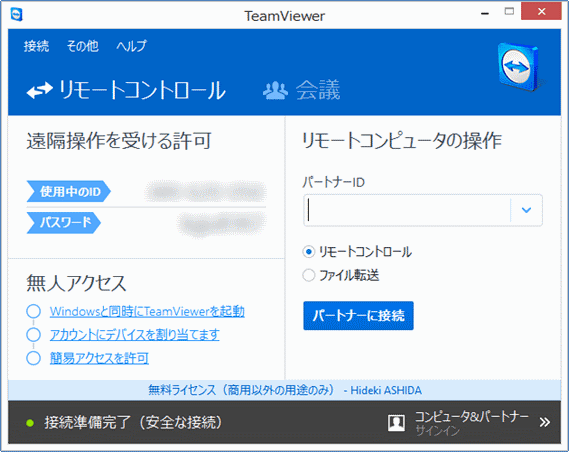The height and width of the screenshot is (452, 569).
Task: Click the green connection status indicator
Action: [30, 423]
